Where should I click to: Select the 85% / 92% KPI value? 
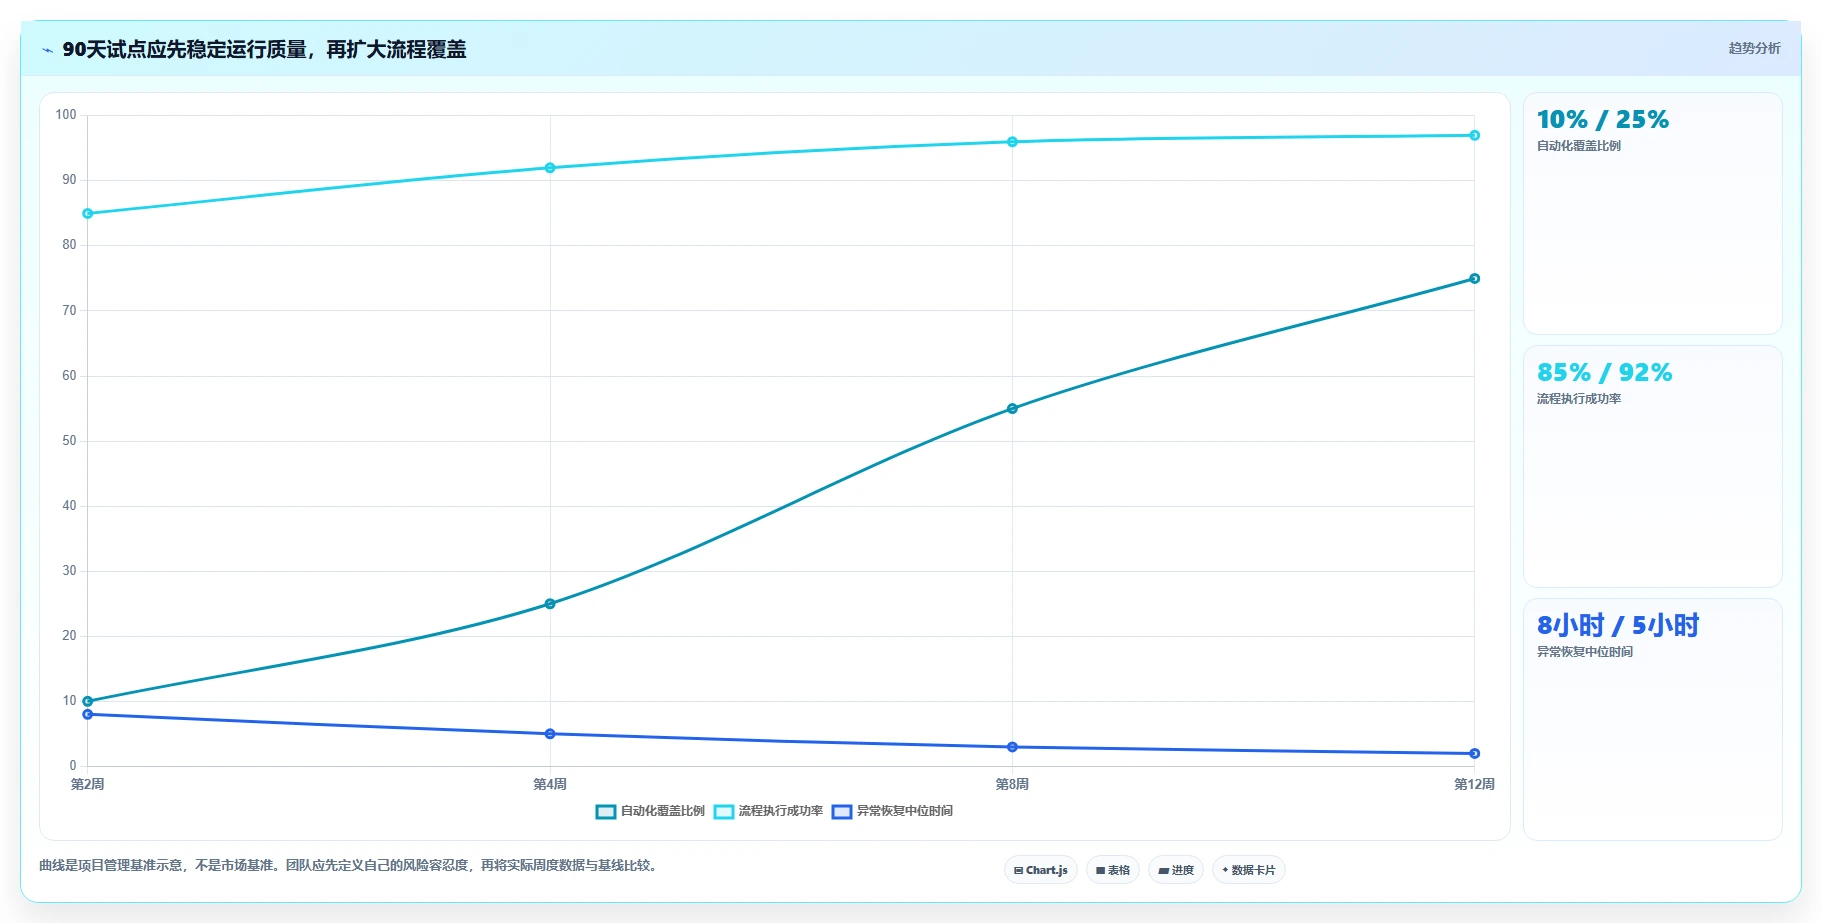click(1604, 373)
